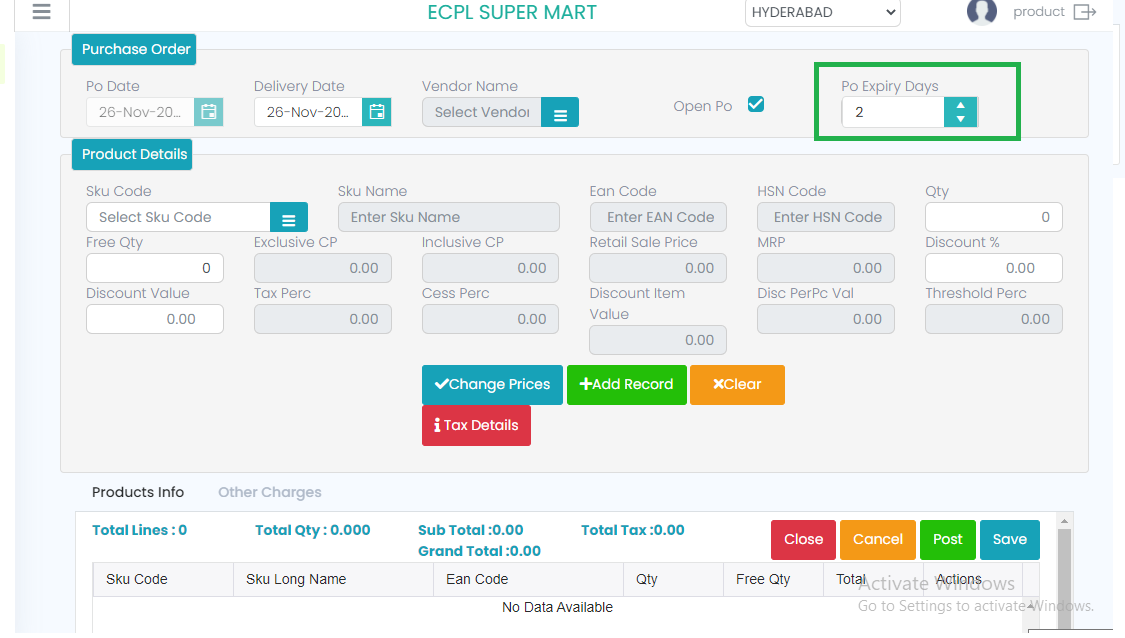This screenshot has height=638, width=1125.
Task: Open Tax Details
Action: coord(476,426)
